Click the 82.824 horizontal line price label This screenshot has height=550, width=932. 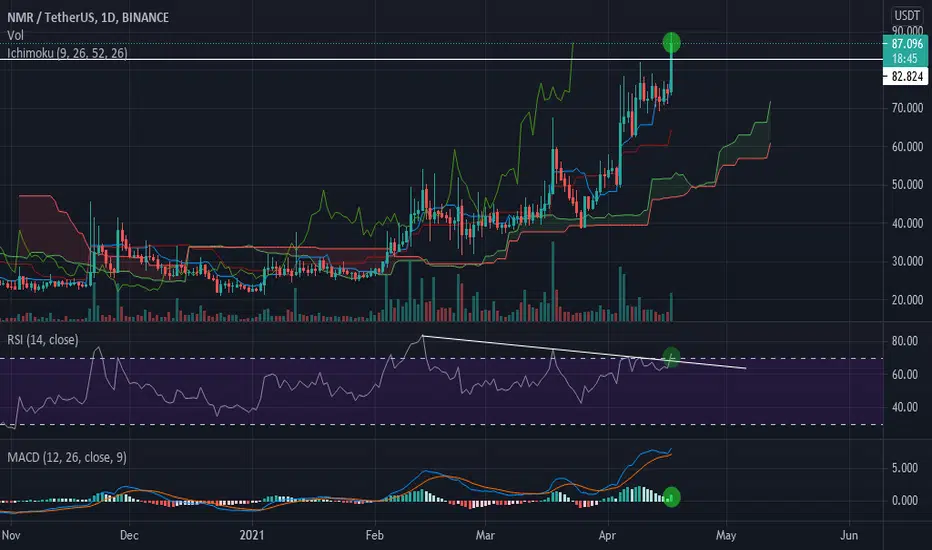tap(906, 76)
